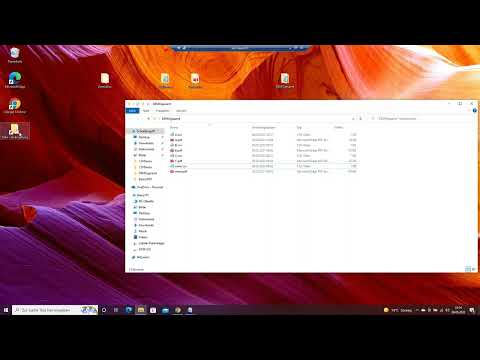480x360 pixels.
Task: Open the weather widget in the taskbar
Action: pyautogui.click(x=398, y=310)
